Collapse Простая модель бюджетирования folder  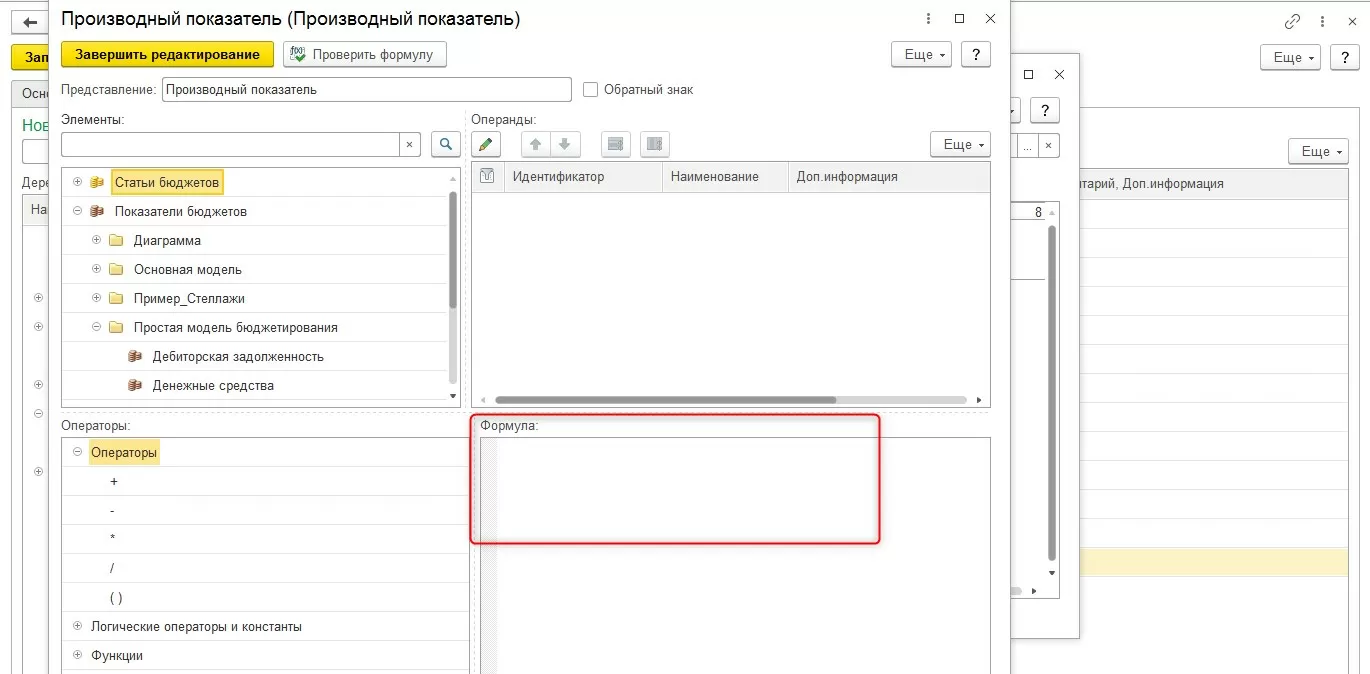[96, 327]
